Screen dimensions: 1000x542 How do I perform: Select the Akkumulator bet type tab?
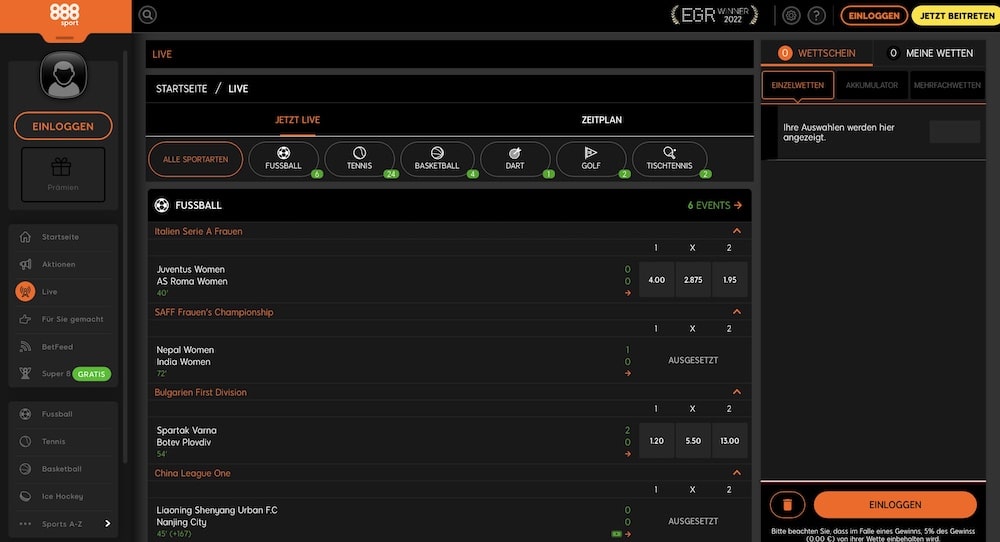872,85
